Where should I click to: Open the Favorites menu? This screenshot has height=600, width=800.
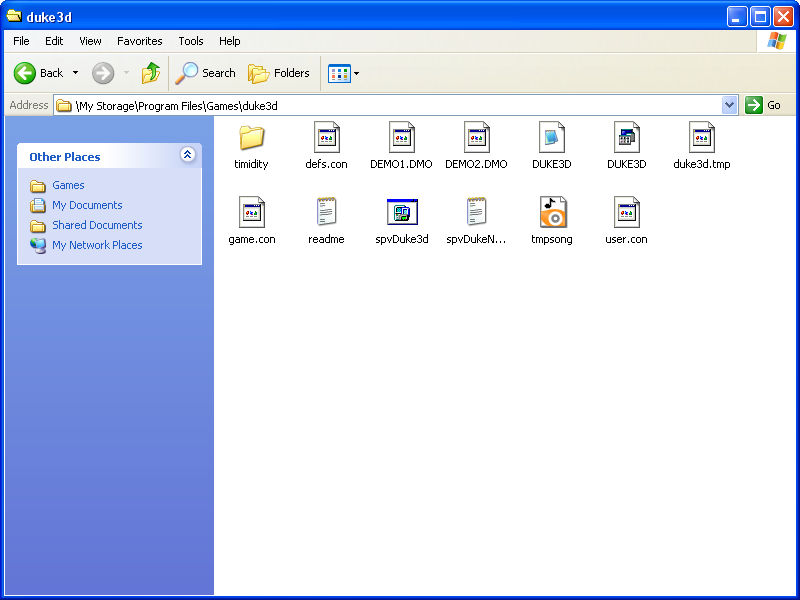click(x=140, y=41)
